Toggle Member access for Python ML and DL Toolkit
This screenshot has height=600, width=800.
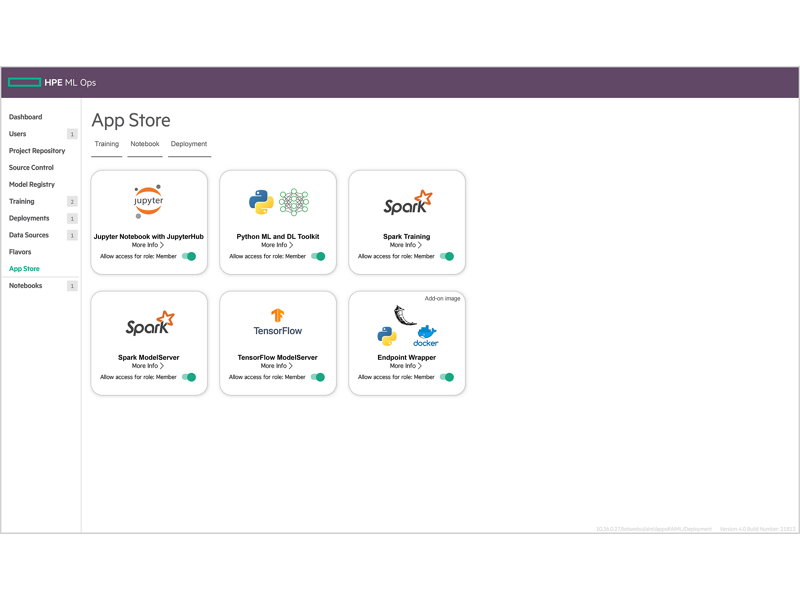[x=318, y=256]
